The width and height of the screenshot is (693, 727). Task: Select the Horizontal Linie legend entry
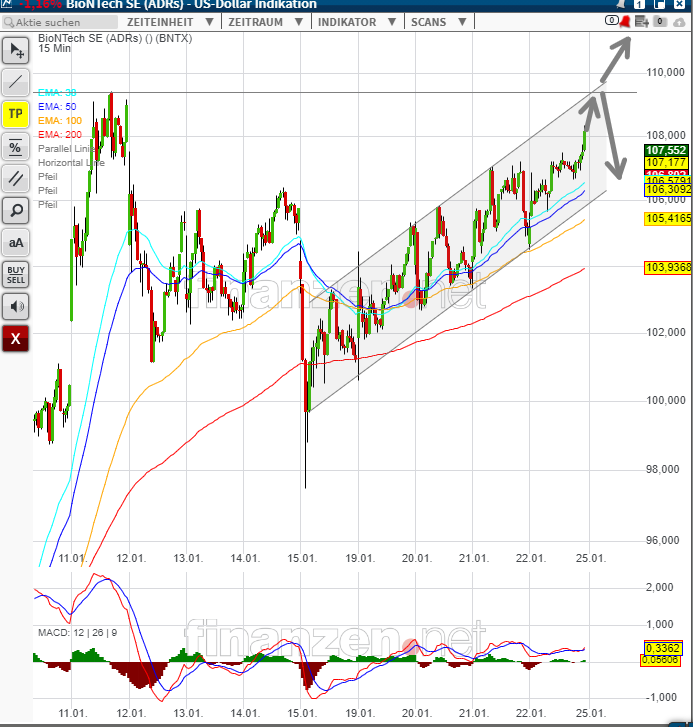pyautogui.click(x=71, y=163)
